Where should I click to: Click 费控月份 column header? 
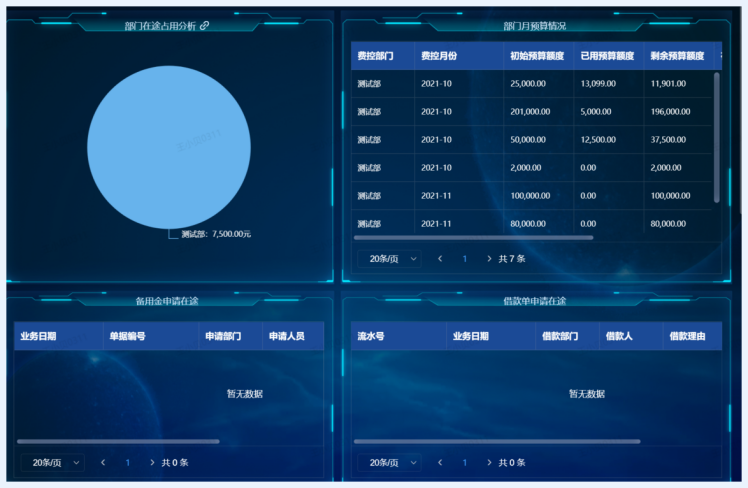(439, 56)
